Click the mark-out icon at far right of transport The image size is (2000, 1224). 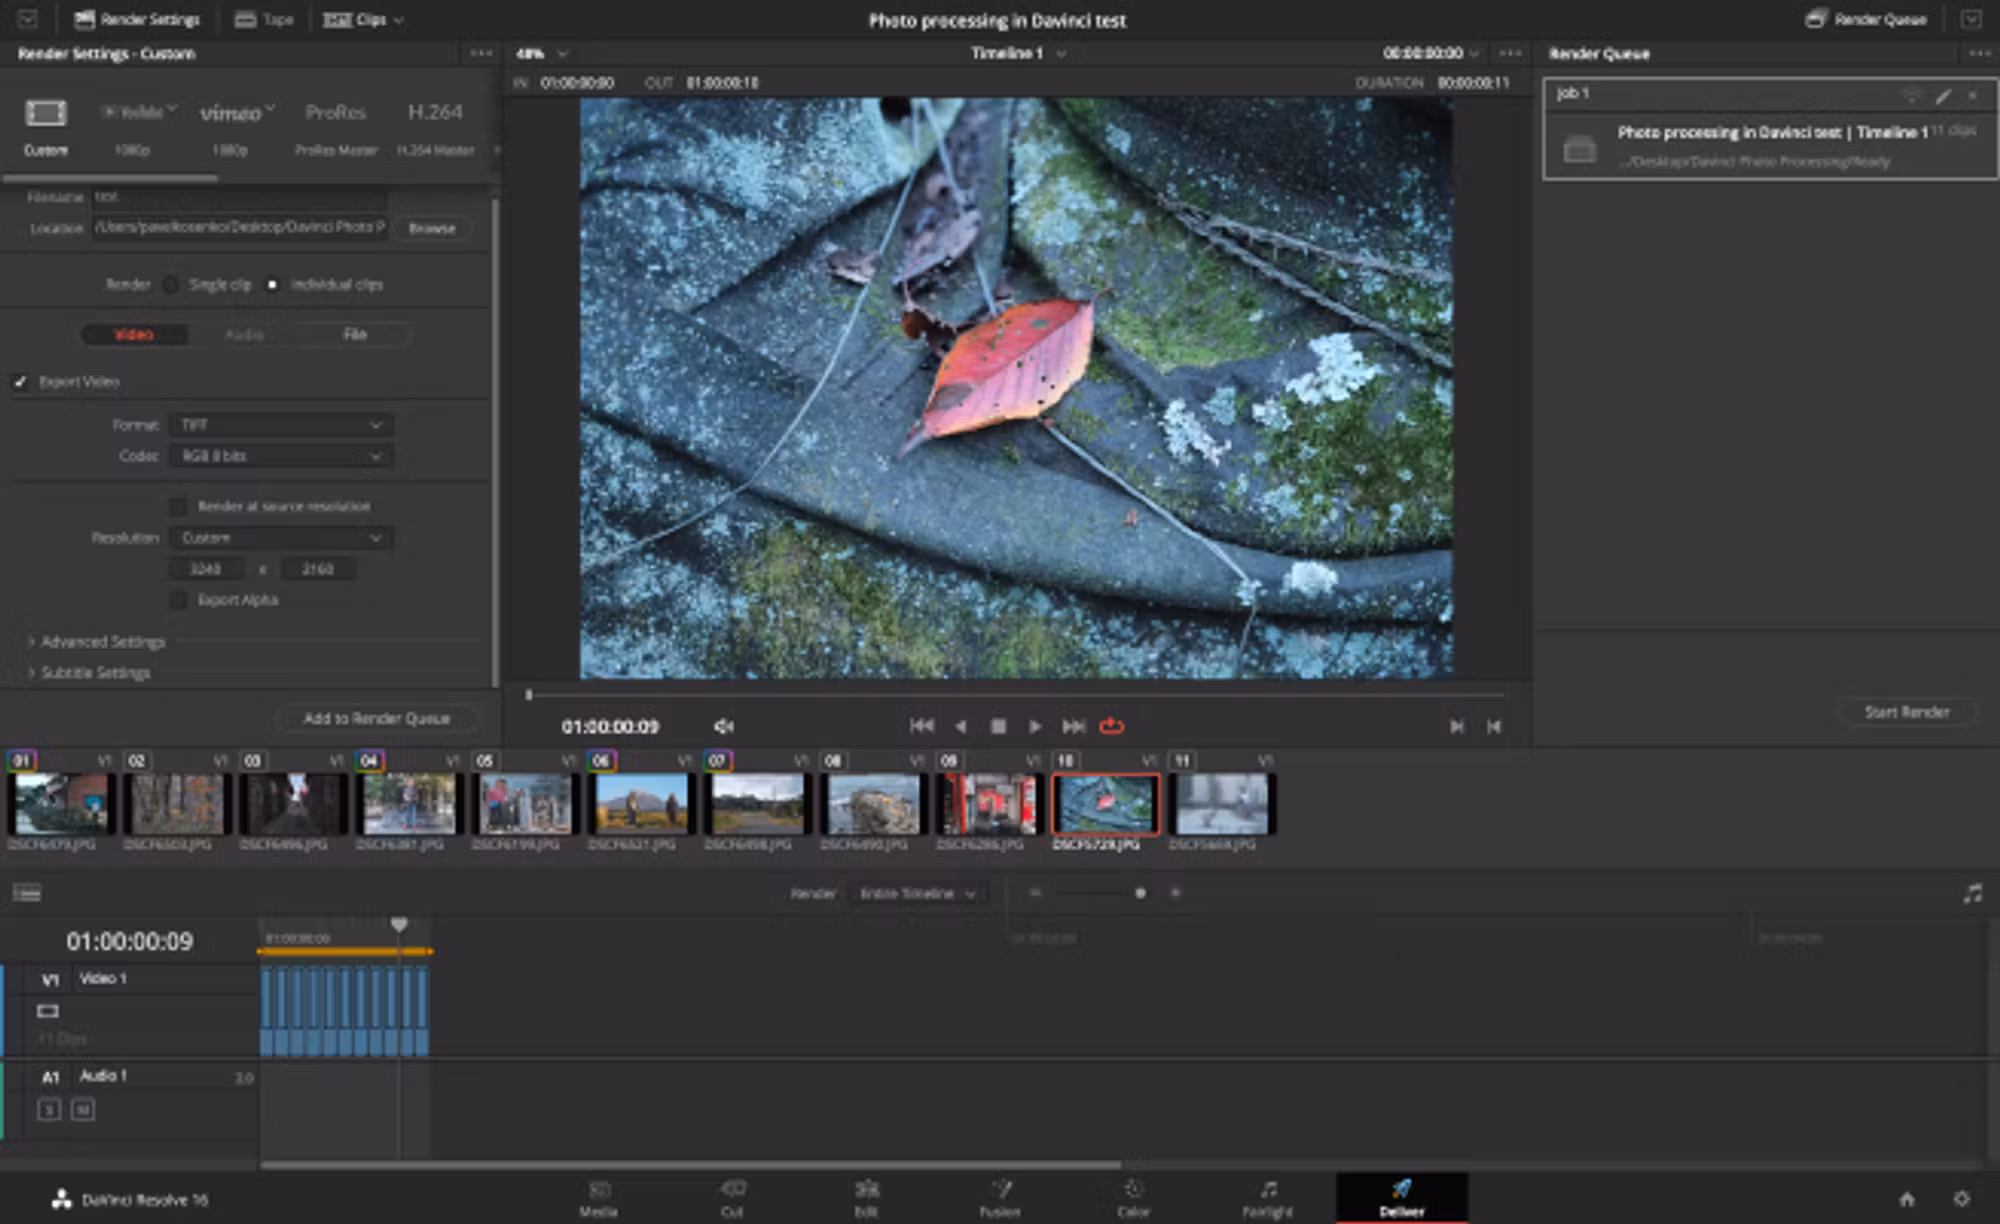click(1494, 726)
